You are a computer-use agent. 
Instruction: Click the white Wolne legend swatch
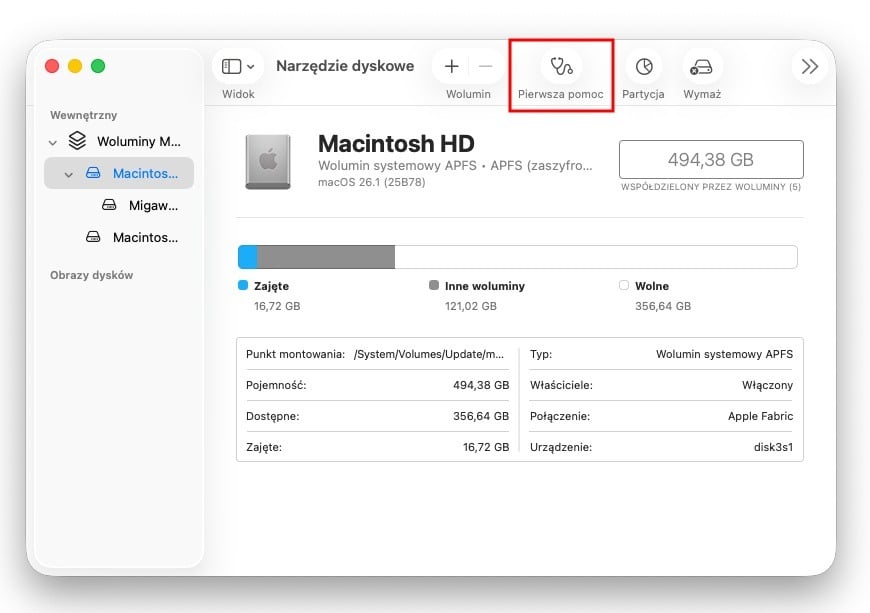[x=624, y=285]
